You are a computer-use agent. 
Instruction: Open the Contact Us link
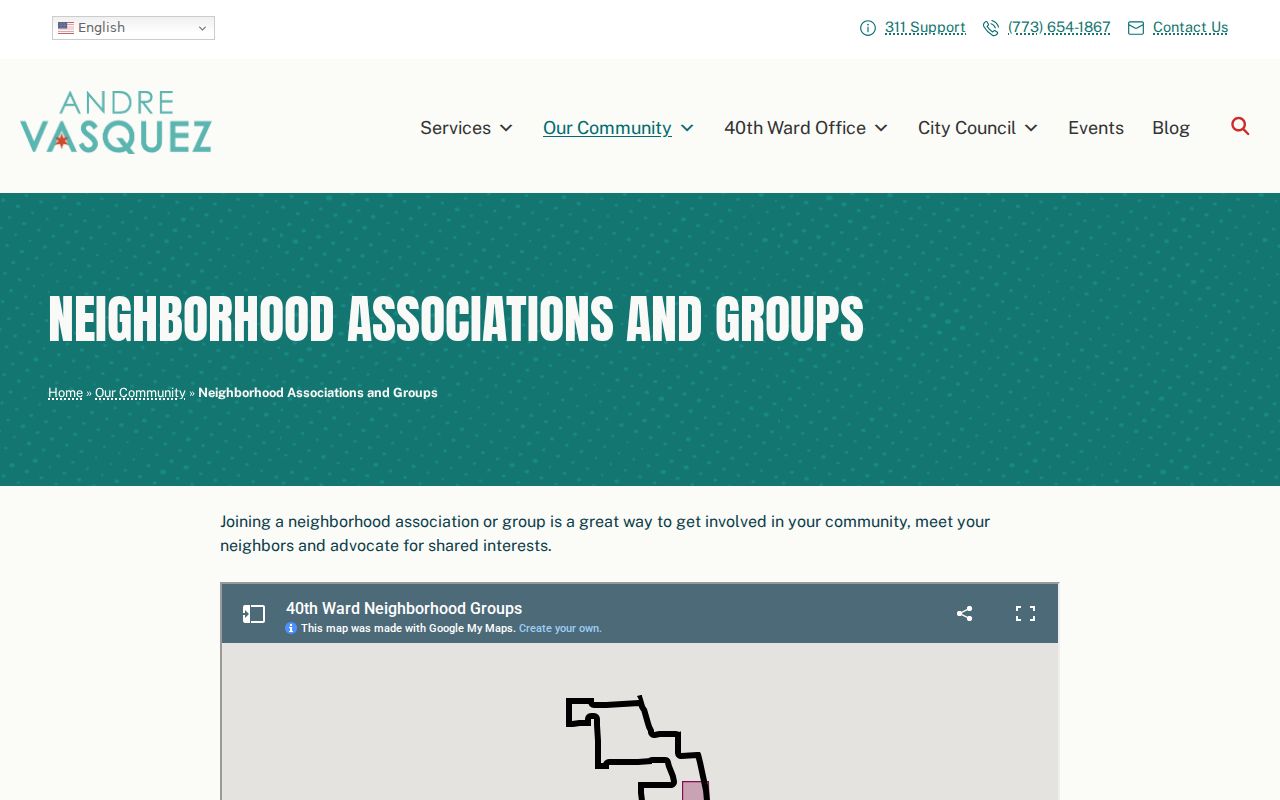pos(1190,28)
